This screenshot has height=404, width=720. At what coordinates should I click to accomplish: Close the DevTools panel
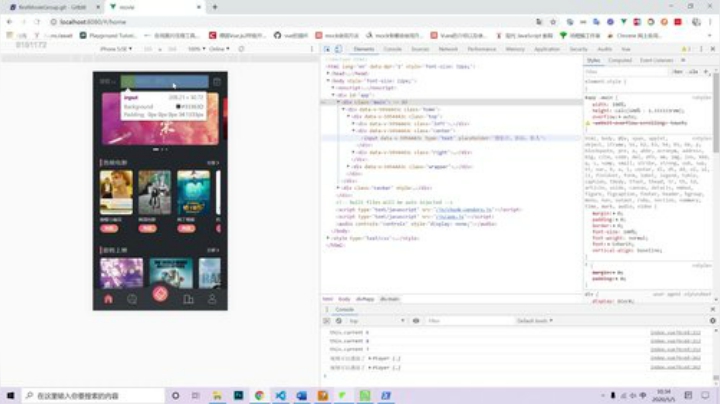713,49
